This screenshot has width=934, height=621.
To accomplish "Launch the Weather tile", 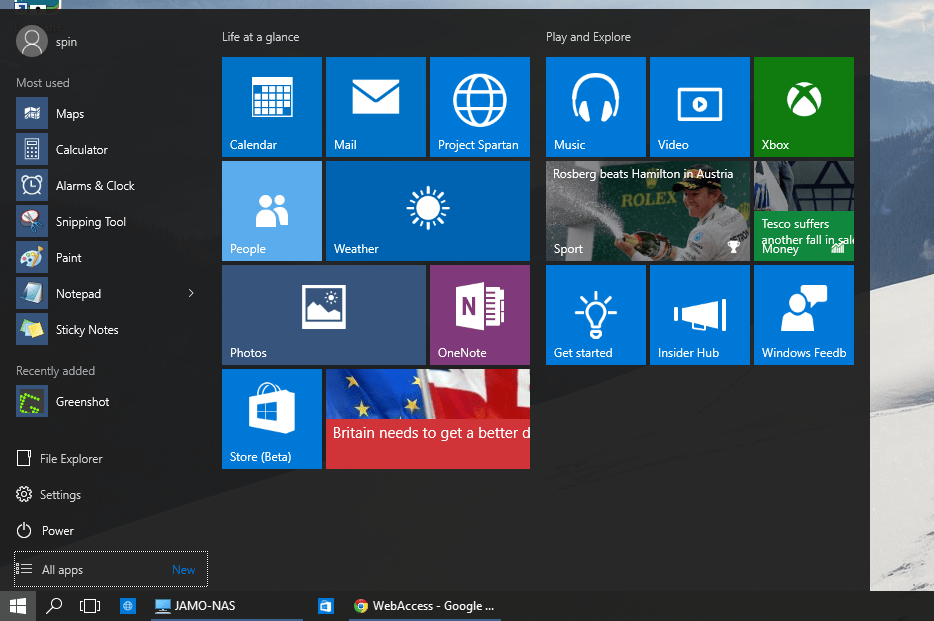I will [428, 210].
